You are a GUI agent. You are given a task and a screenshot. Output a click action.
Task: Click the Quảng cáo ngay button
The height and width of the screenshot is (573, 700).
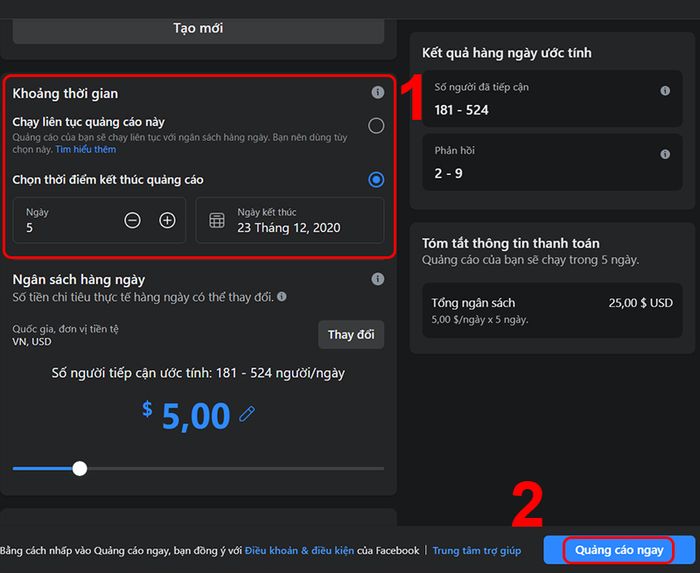click(619, 550)
